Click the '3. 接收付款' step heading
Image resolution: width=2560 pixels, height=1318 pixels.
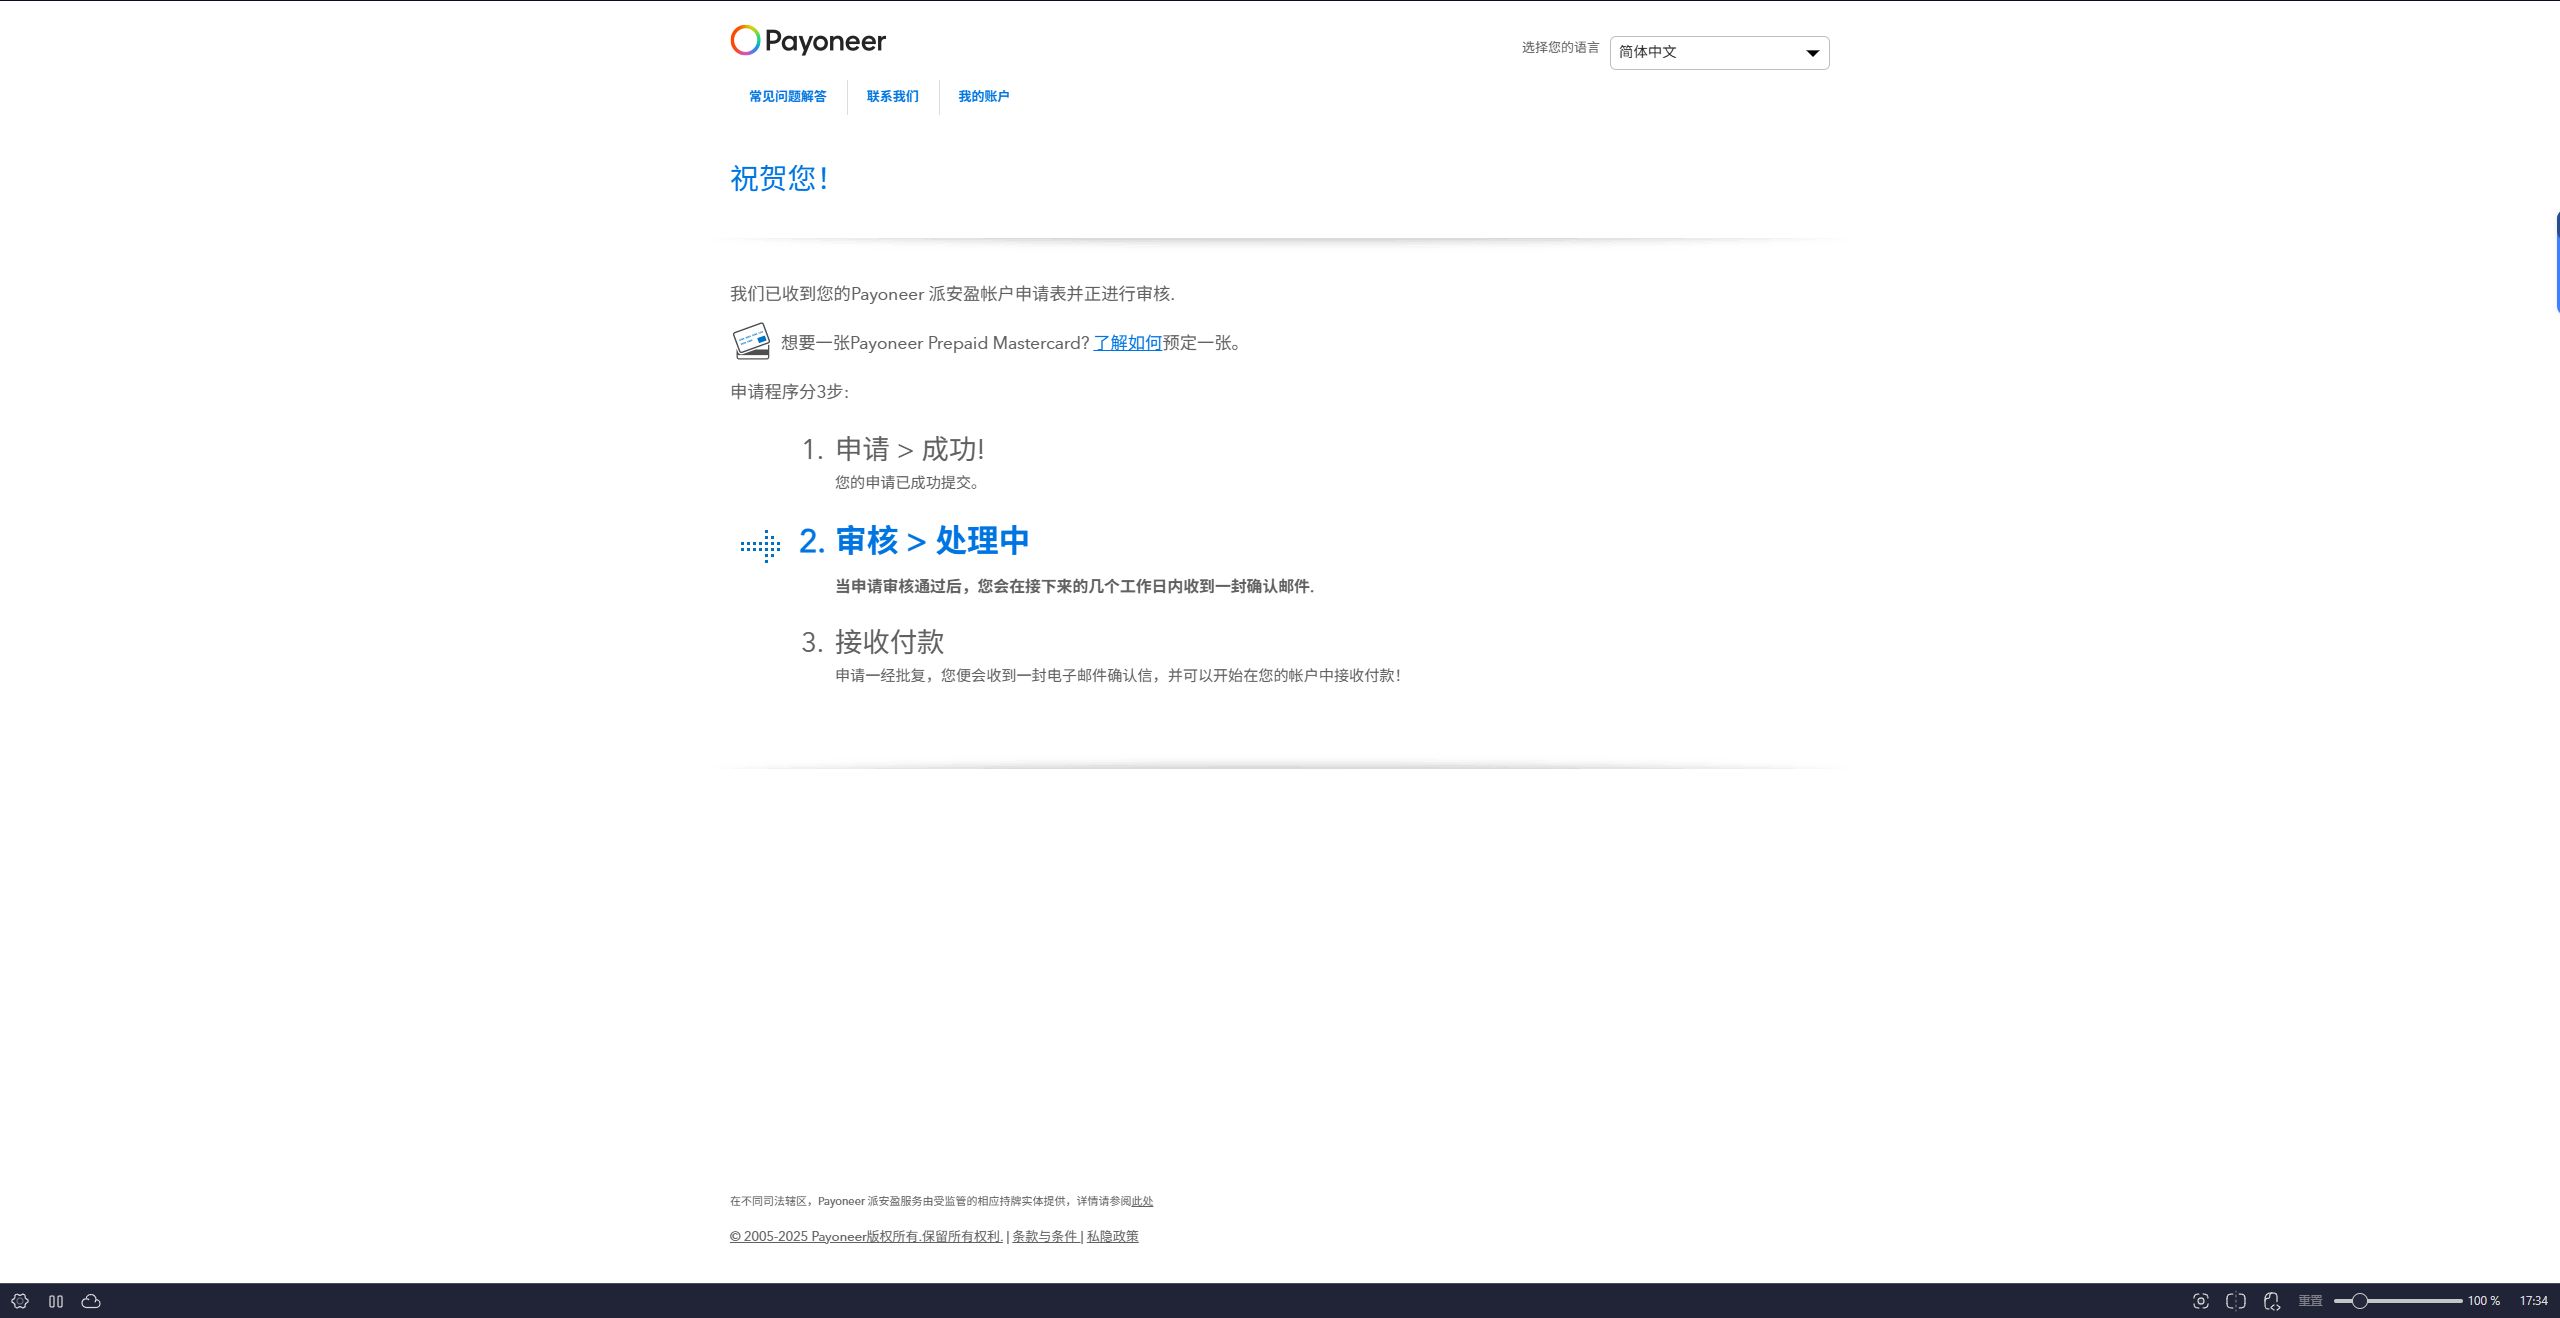(872, 642)
